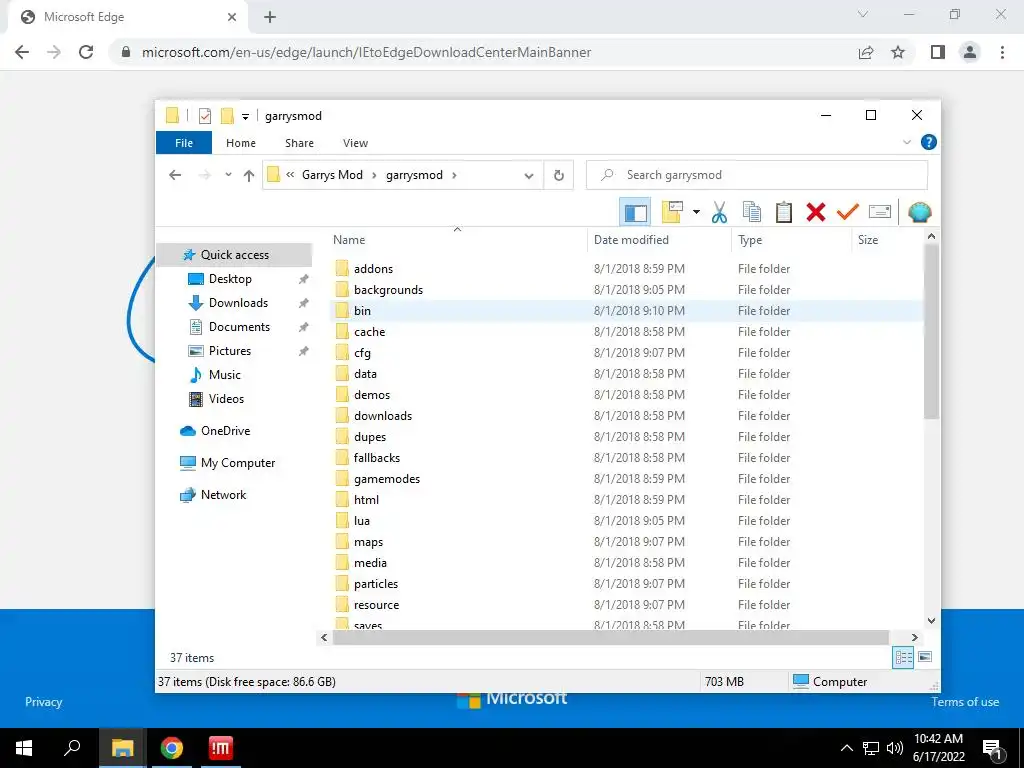Sort by the Size column header

pyautogui.click(x=868, y=240)
